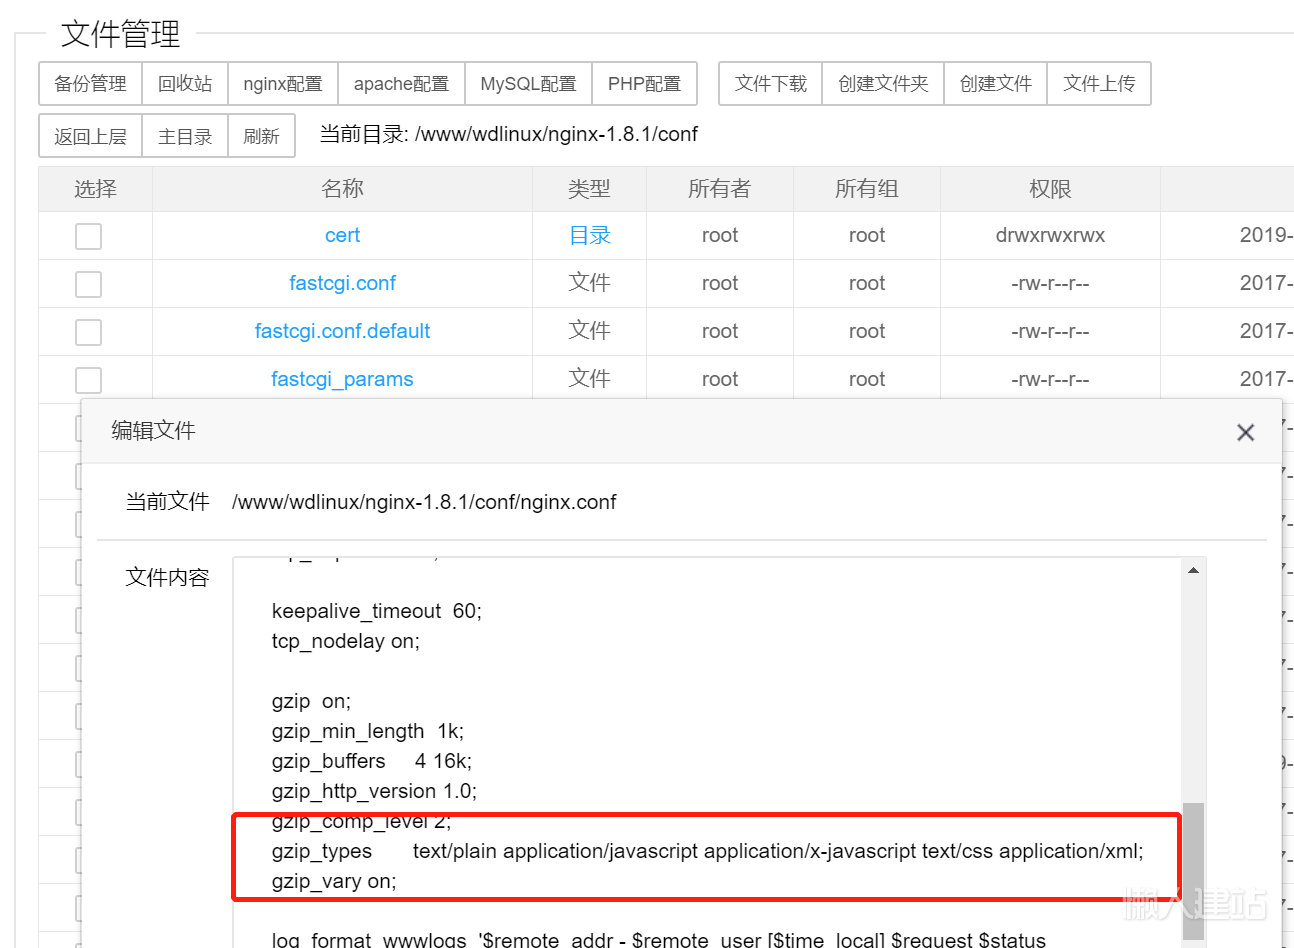Open the 备份管理 backup management panel
This screenshot has height=948, width=1294.
click(89, 83)
